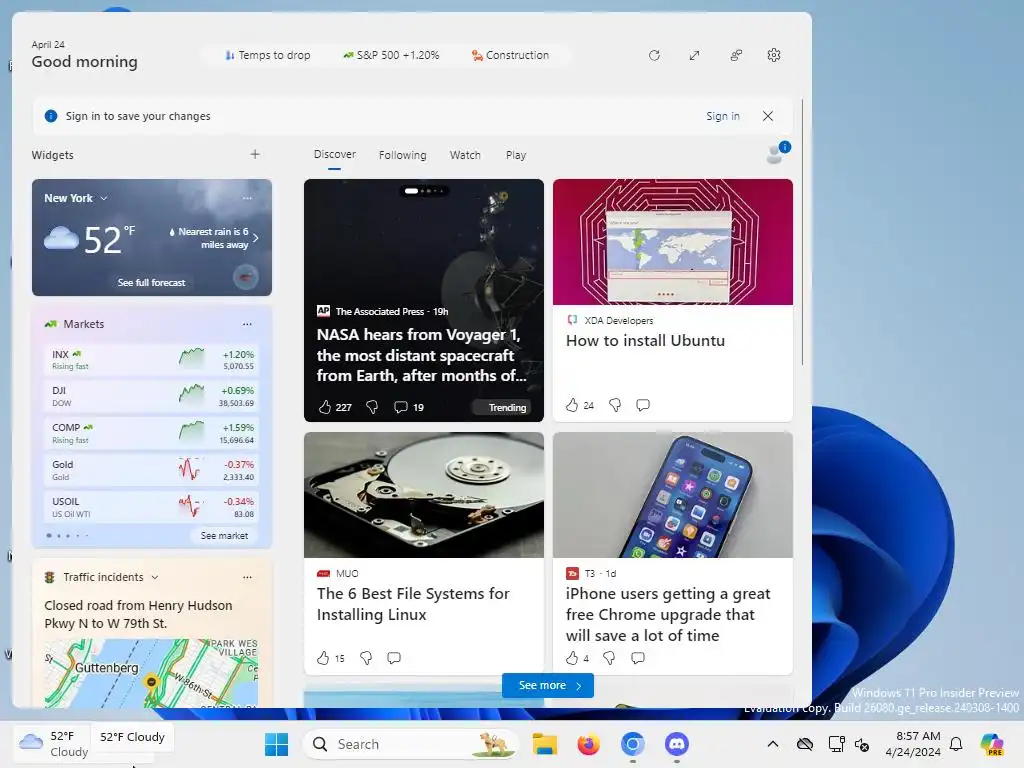Comment on File Systems Linux article

(394, 658)
